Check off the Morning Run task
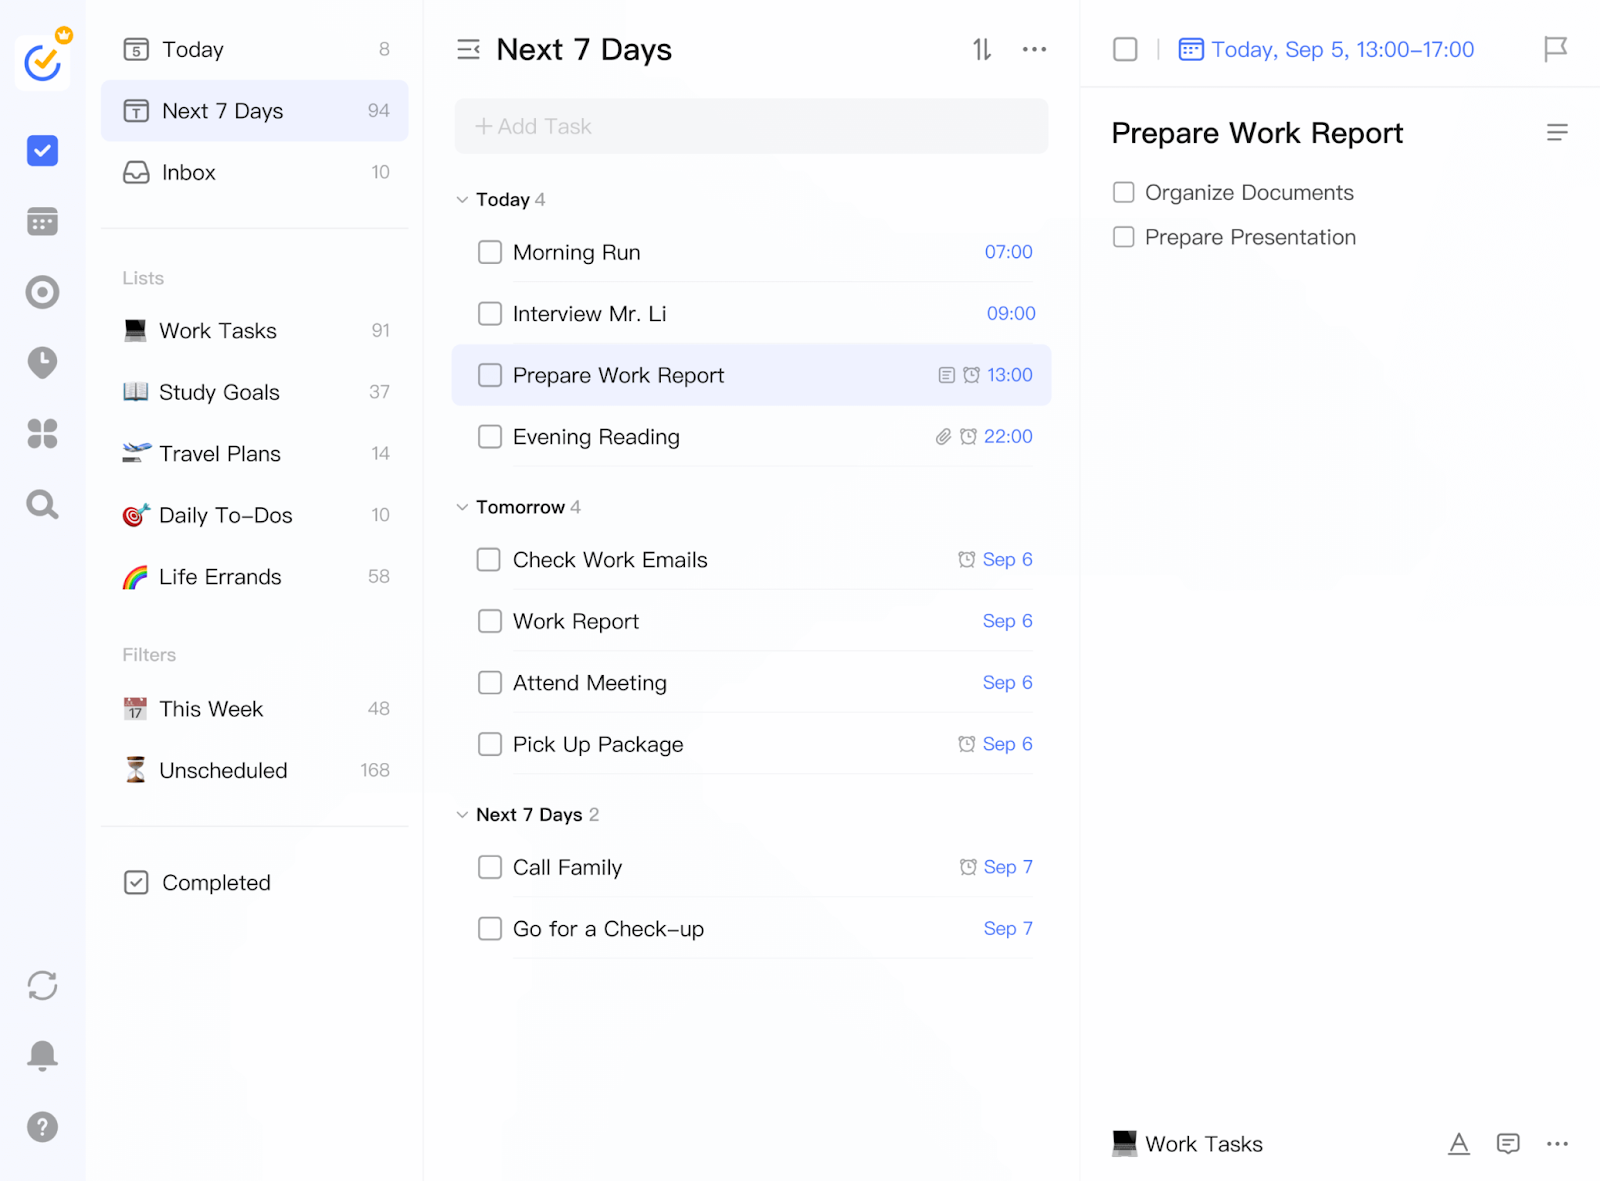Screen dimensions: 1600x1181 [x=490, y=252]
